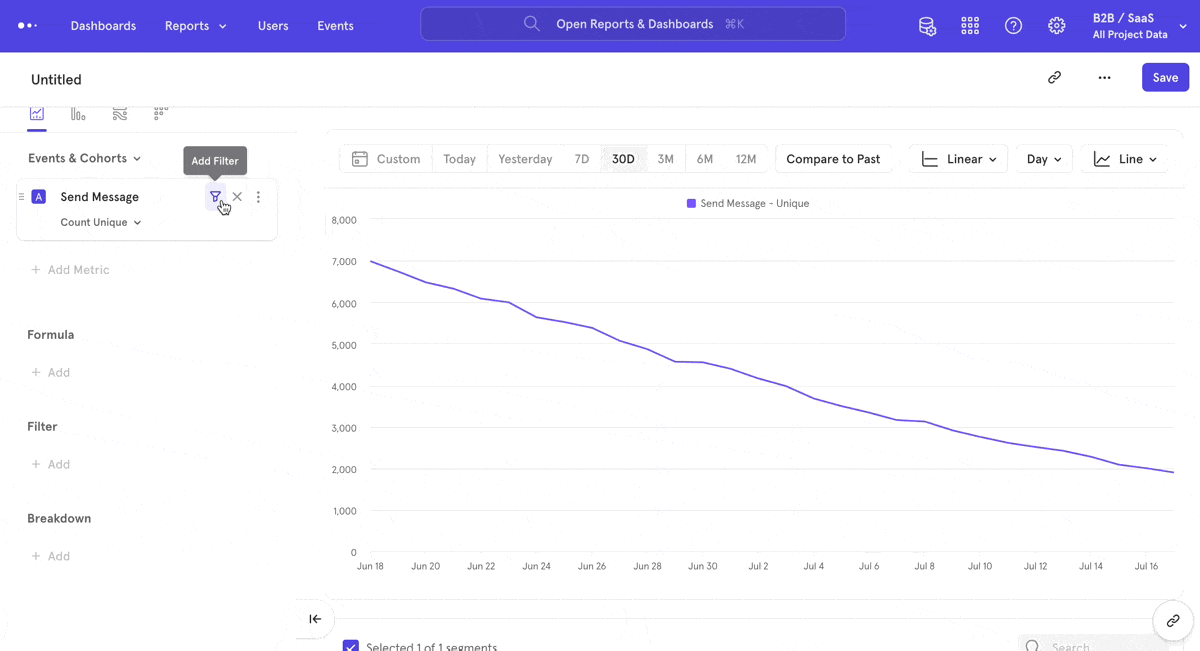
Task: Switch to the Funnels bar report icon
Action: [78, 114]
